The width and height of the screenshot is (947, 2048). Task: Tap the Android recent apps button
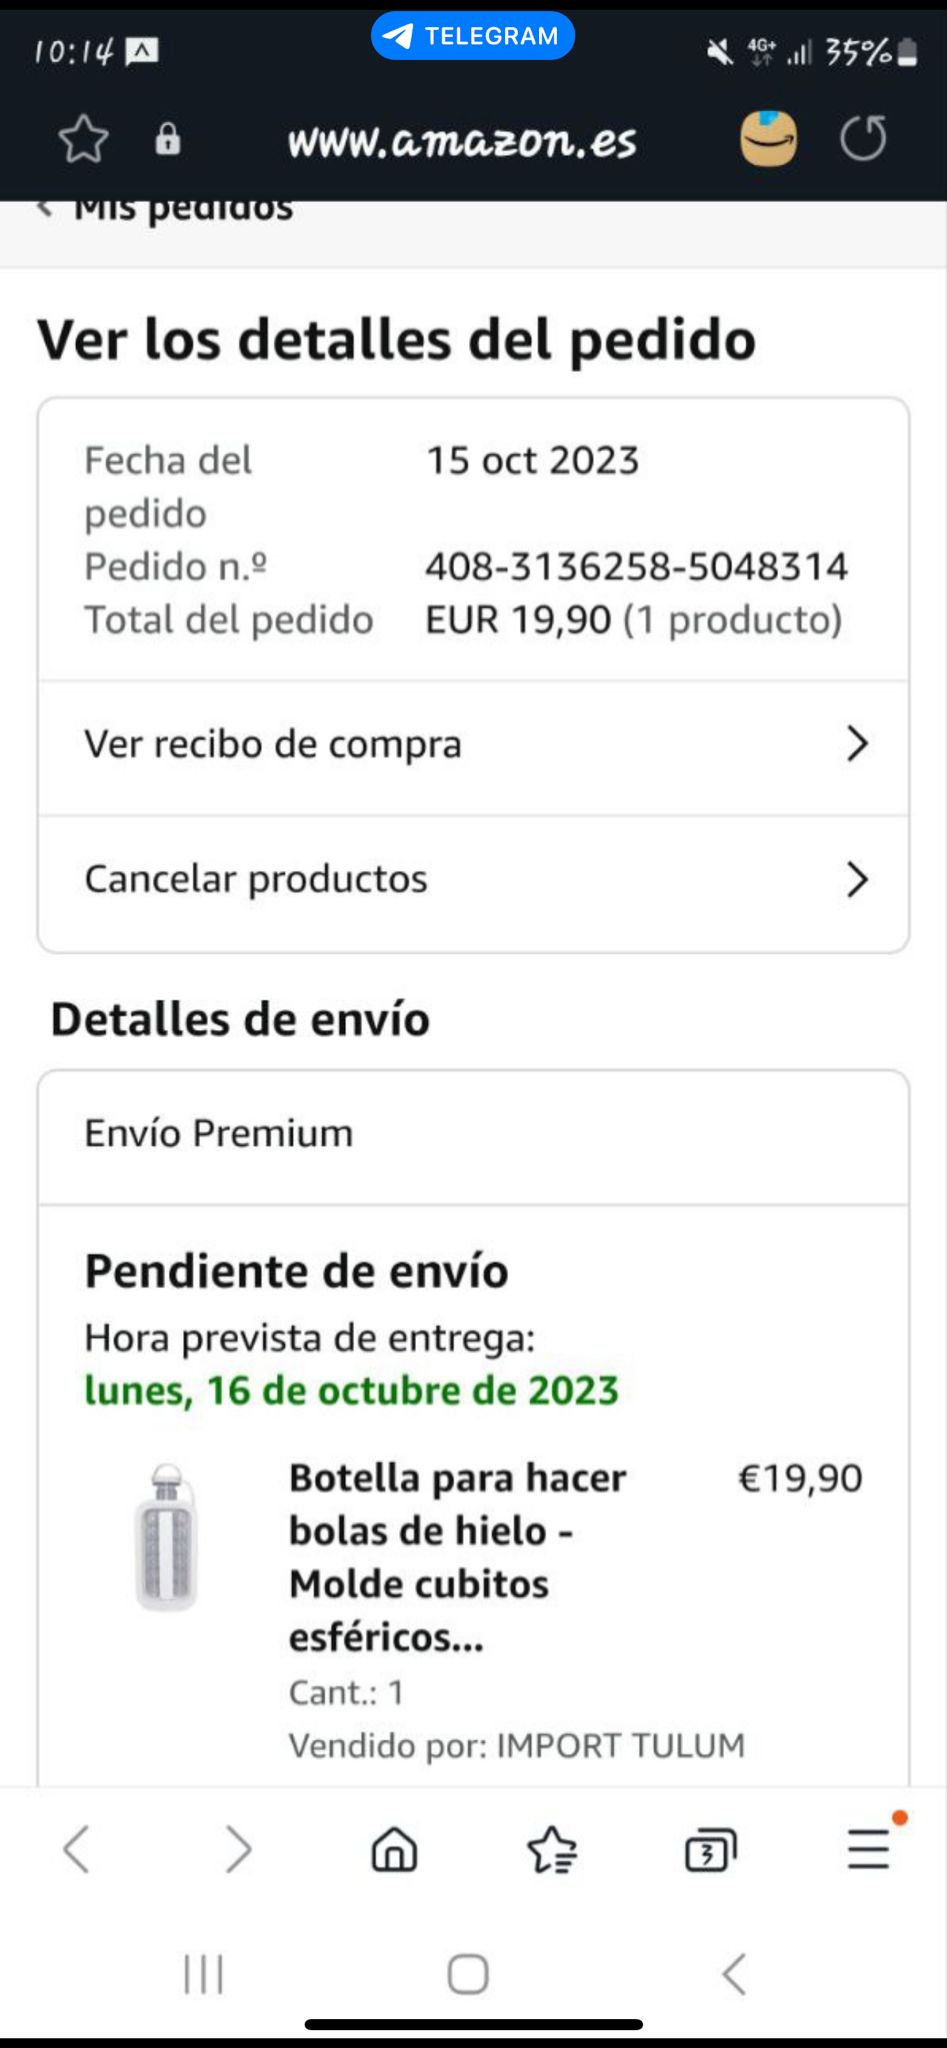203,1974
